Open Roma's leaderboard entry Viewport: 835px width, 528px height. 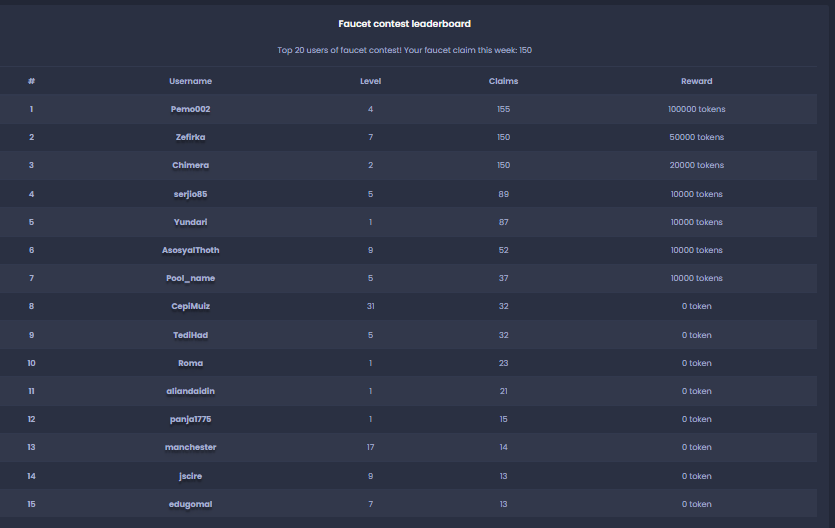point(190,363)
